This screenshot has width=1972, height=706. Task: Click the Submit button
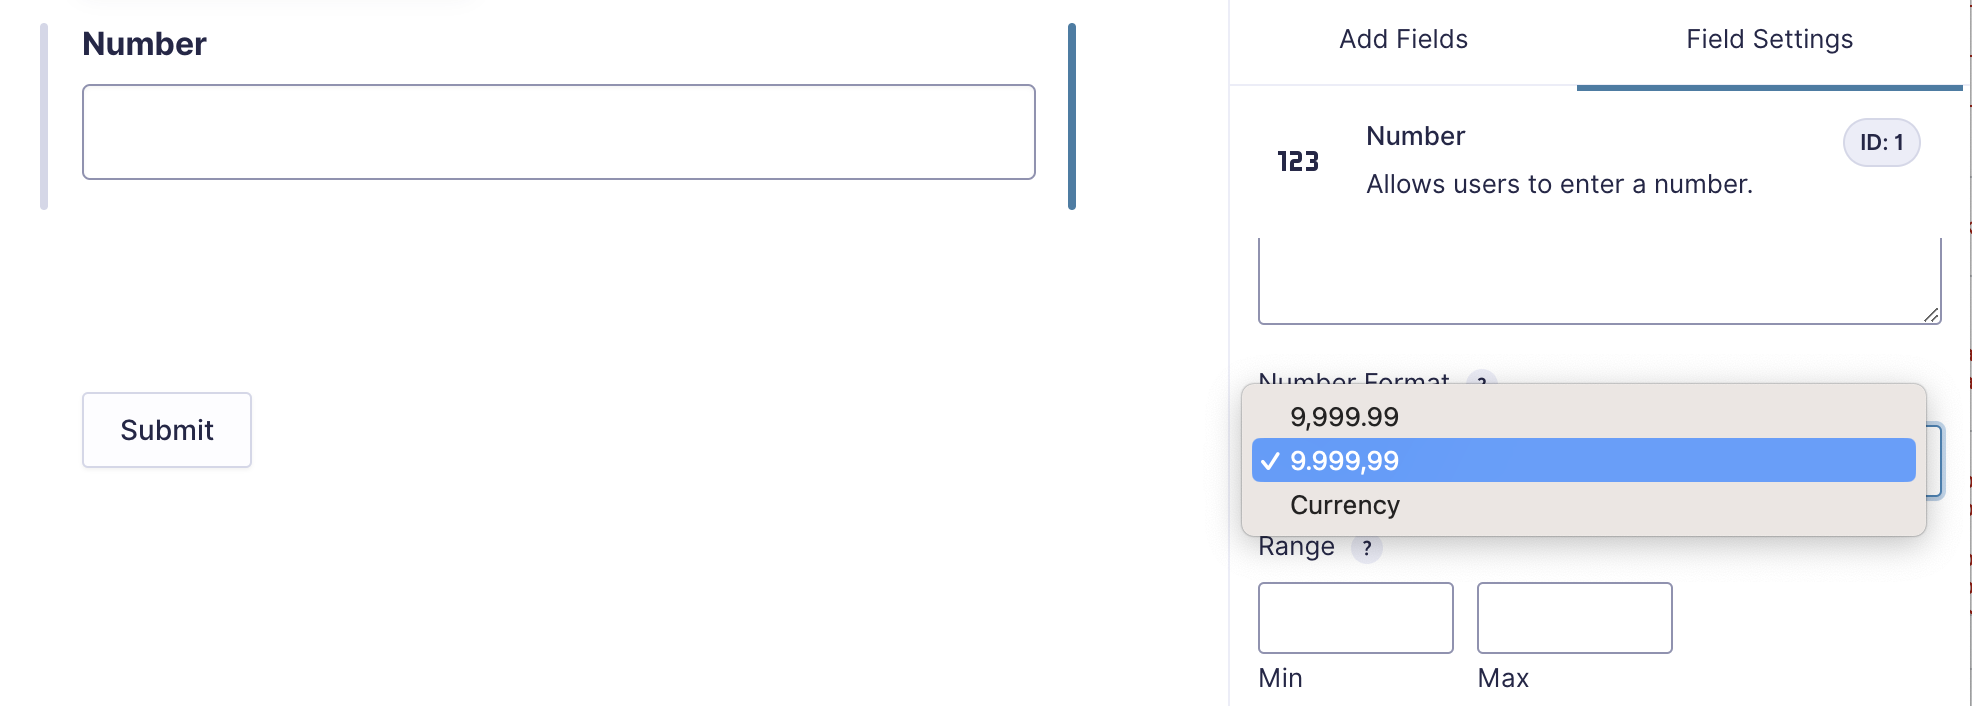(x=166, y=429)
